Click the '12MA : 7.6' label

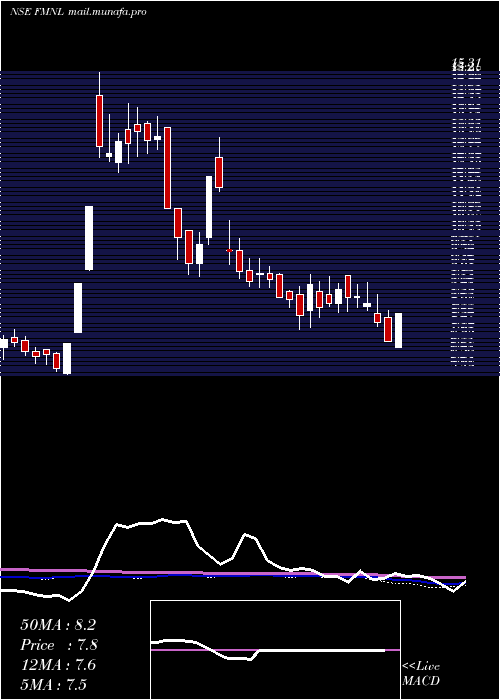pyautogui.click(x=58, y=665)
